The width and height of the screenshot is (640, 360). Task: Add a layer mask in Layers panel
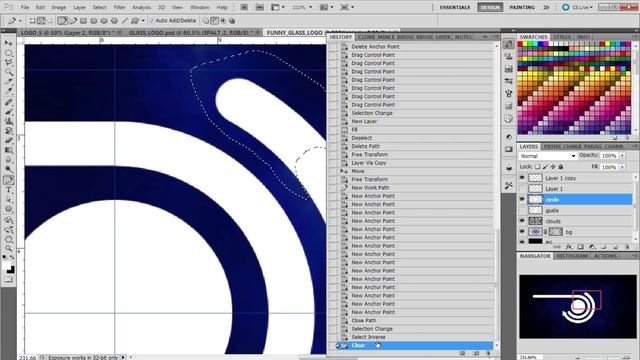tap(580, 247)
